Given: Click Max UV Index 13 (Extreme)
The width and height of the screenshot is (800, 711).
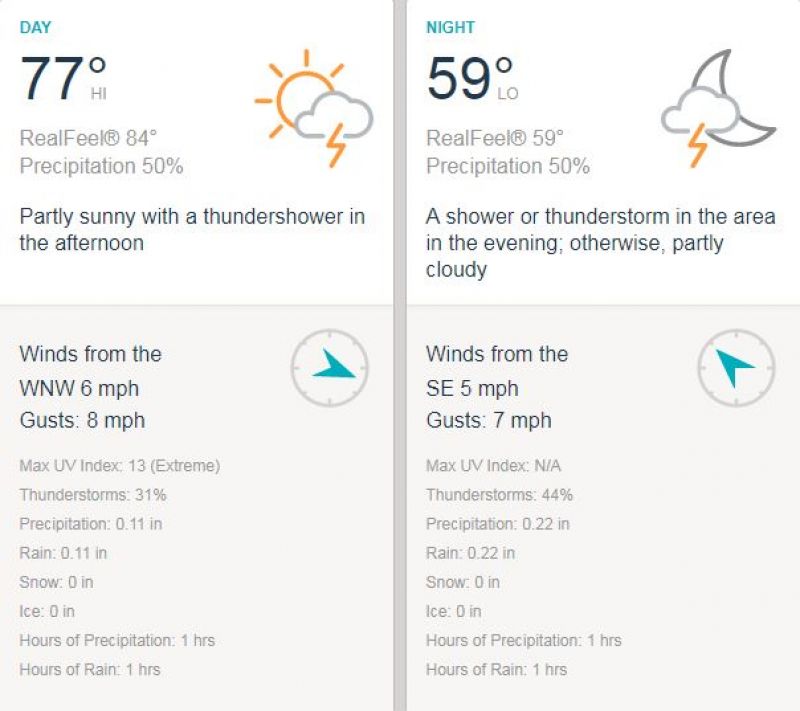Looking at the screenshot, I should (120, 466).
